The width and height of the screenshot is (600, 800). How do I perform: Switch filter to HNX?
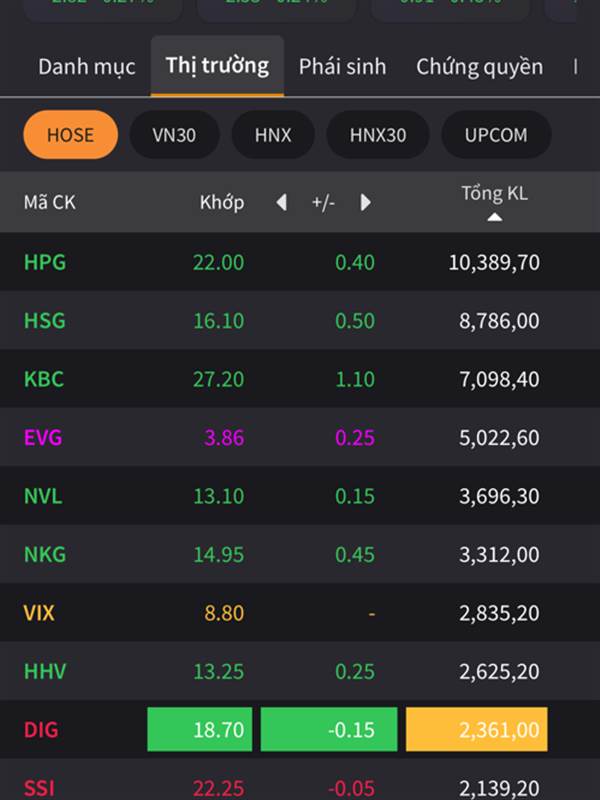coord(273,135)
